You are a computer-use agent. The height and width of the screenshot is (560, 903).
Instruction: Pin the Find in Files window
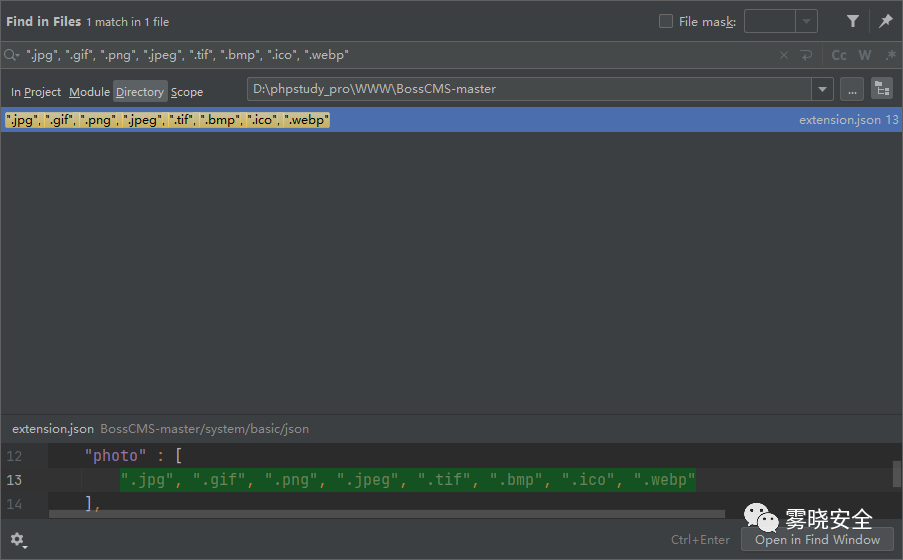coord(885,21)
